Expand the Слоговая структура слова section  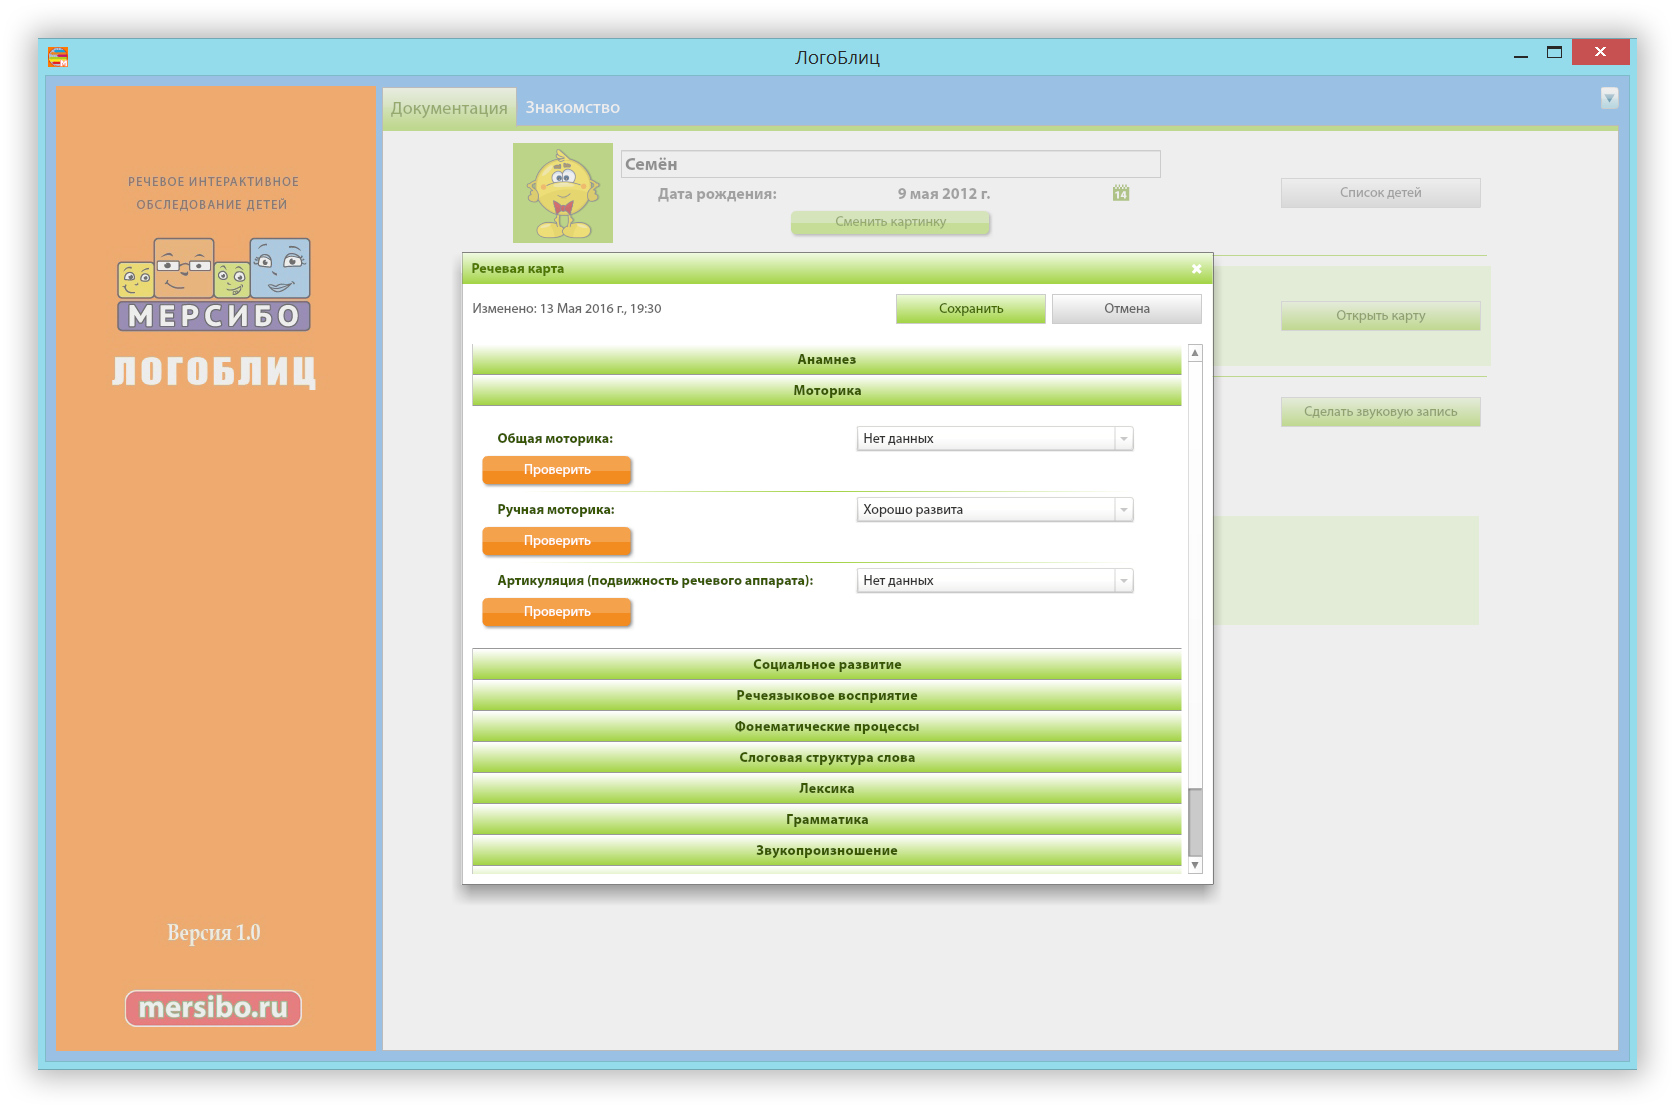point(826,758)
